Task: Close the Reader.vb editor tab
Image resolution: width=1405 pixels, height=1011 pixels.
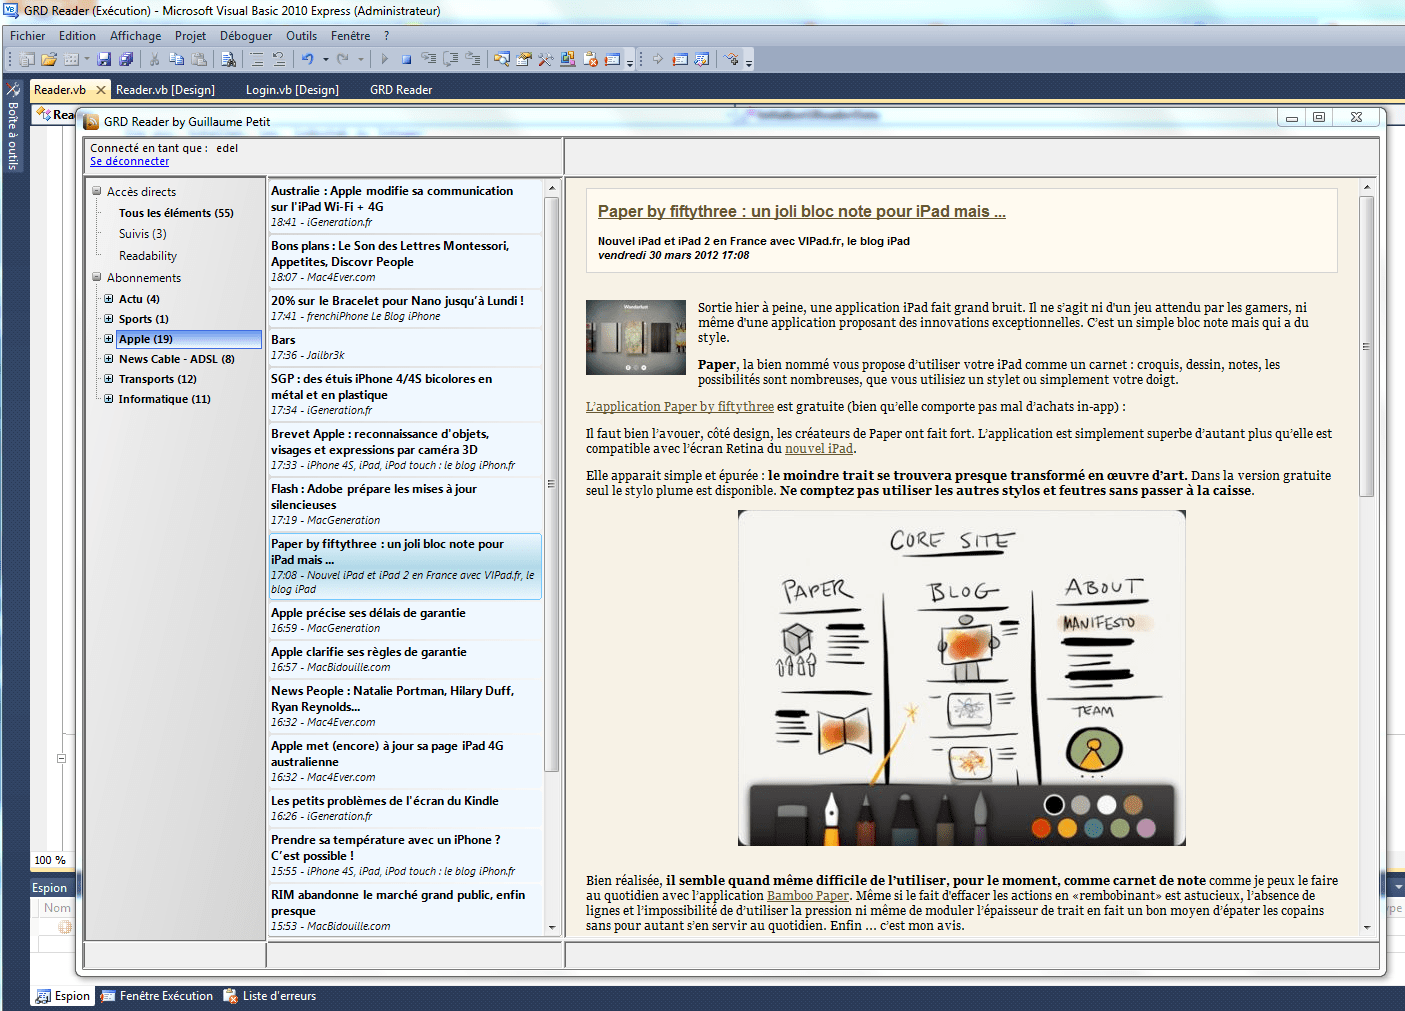Action: point(100,90)
